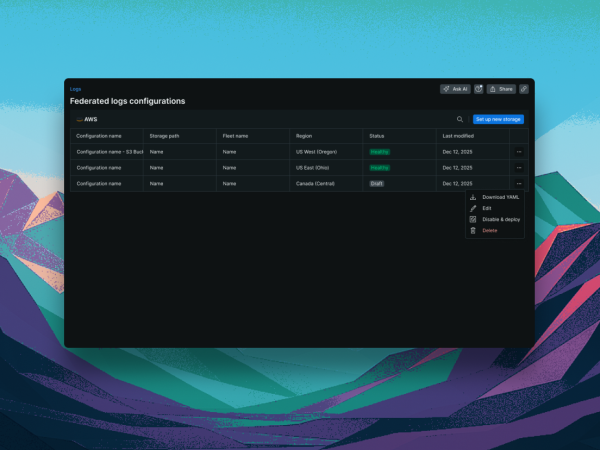Open more actions for US West (Oregon) row

point(519,152)
